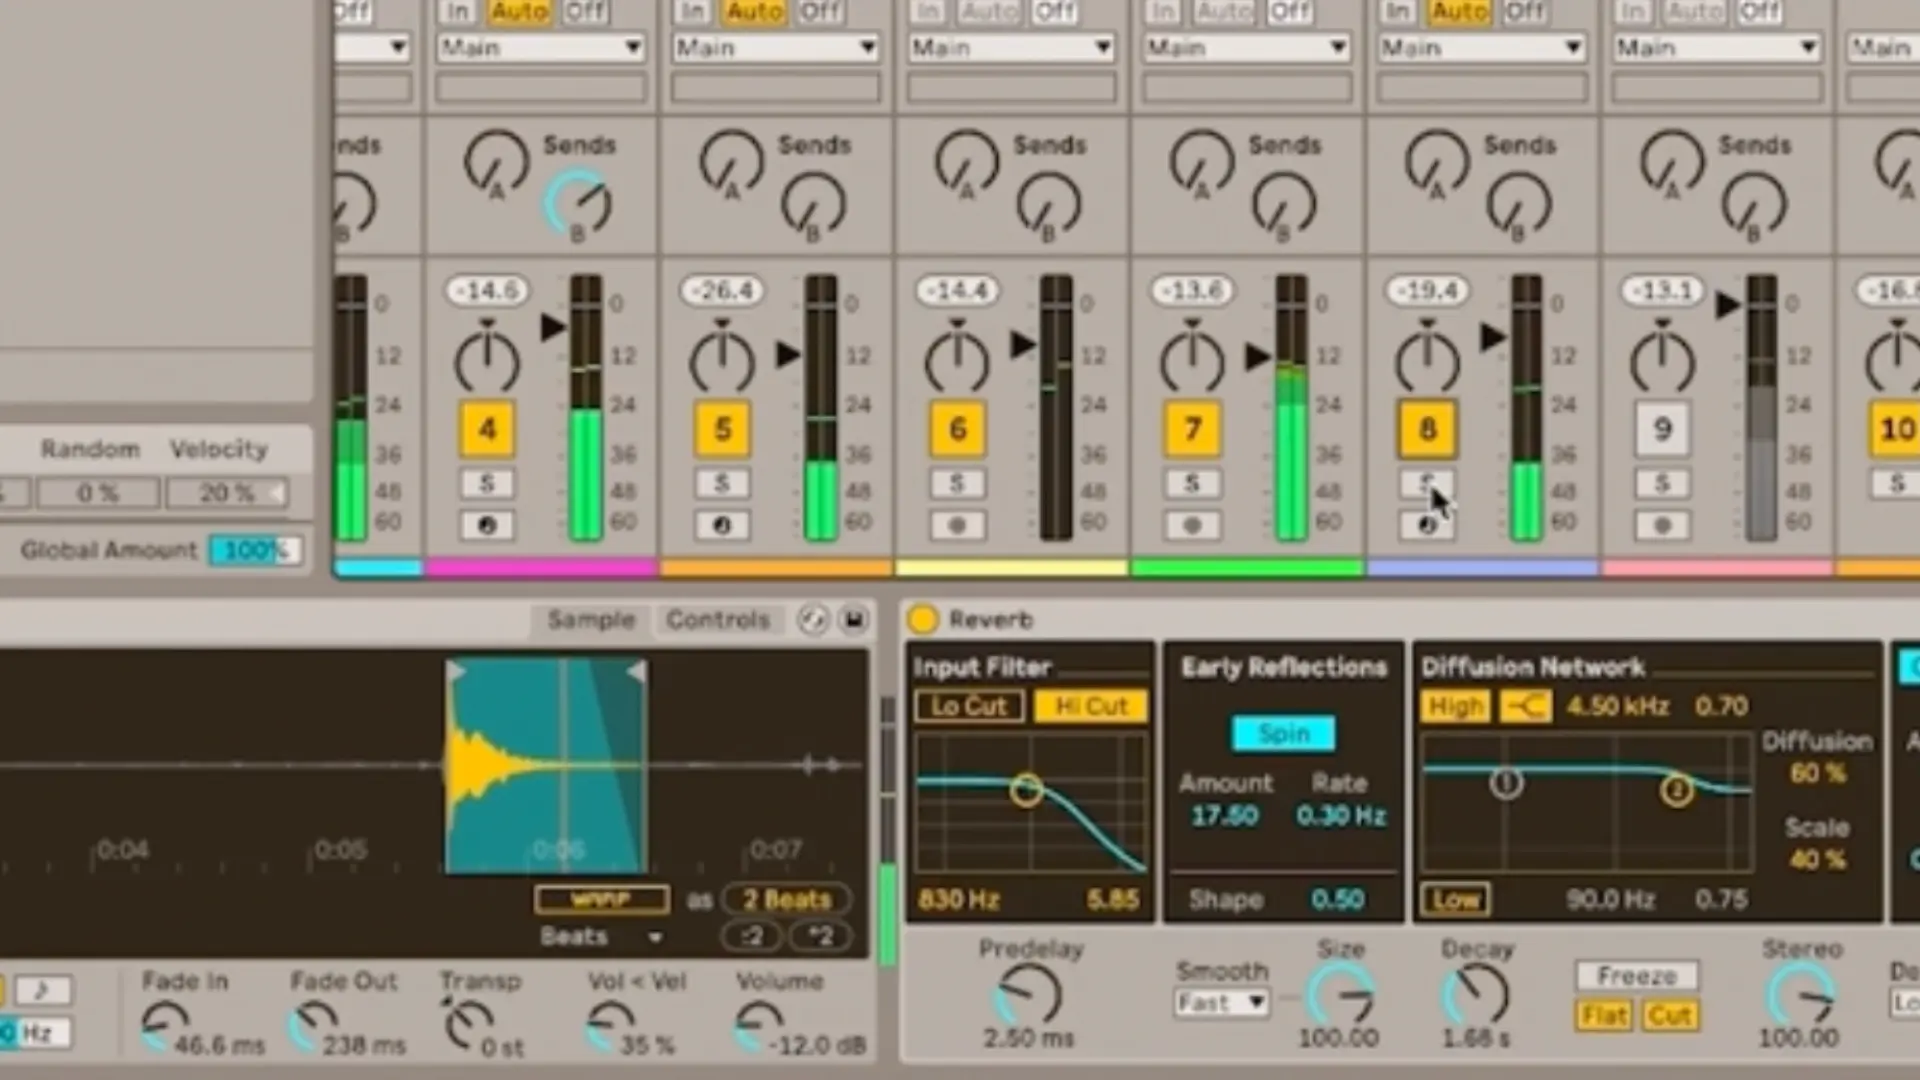Open track 9 Main output dropdown
The width and height of the screenshot is (1920, 1080).
(x=1715, y=47)
